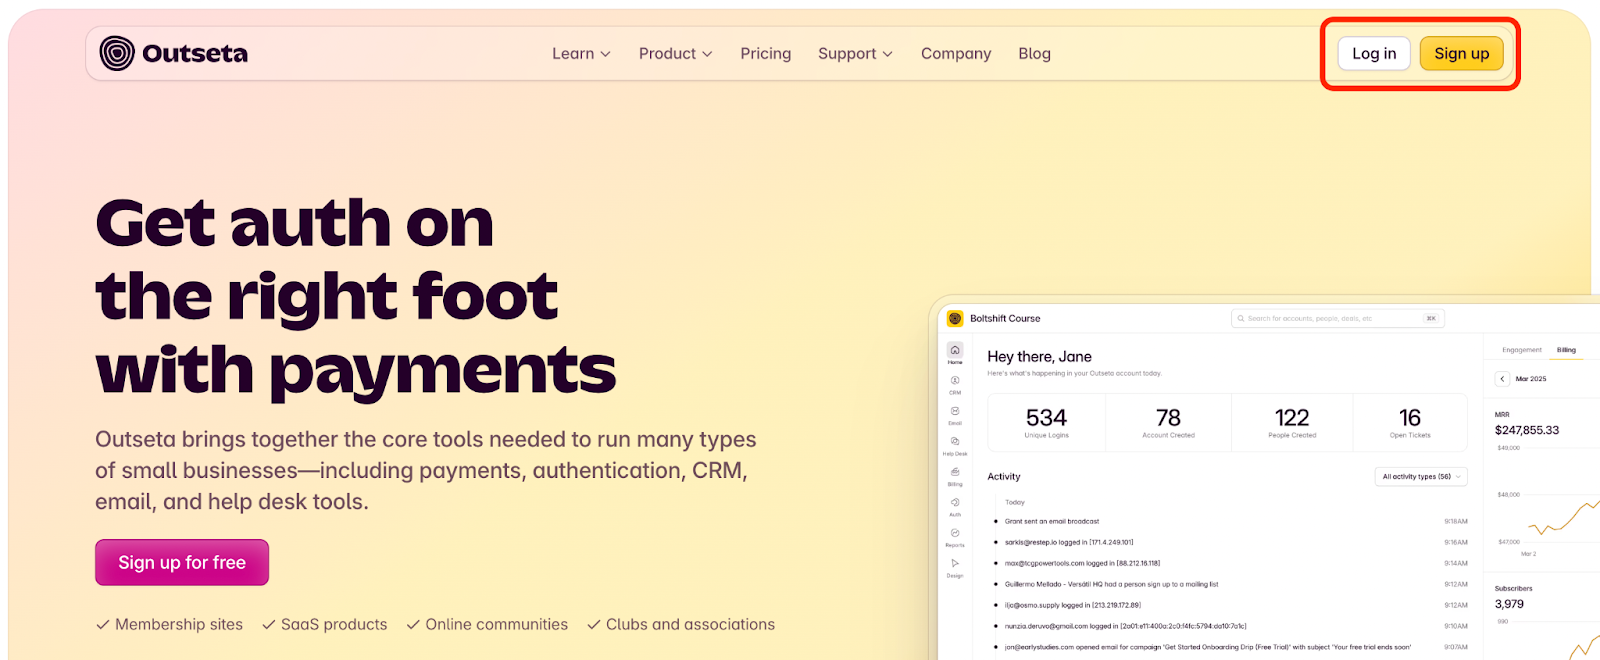
Task: Click the 122 People Created stat
Action: [x=1292, y=422]
